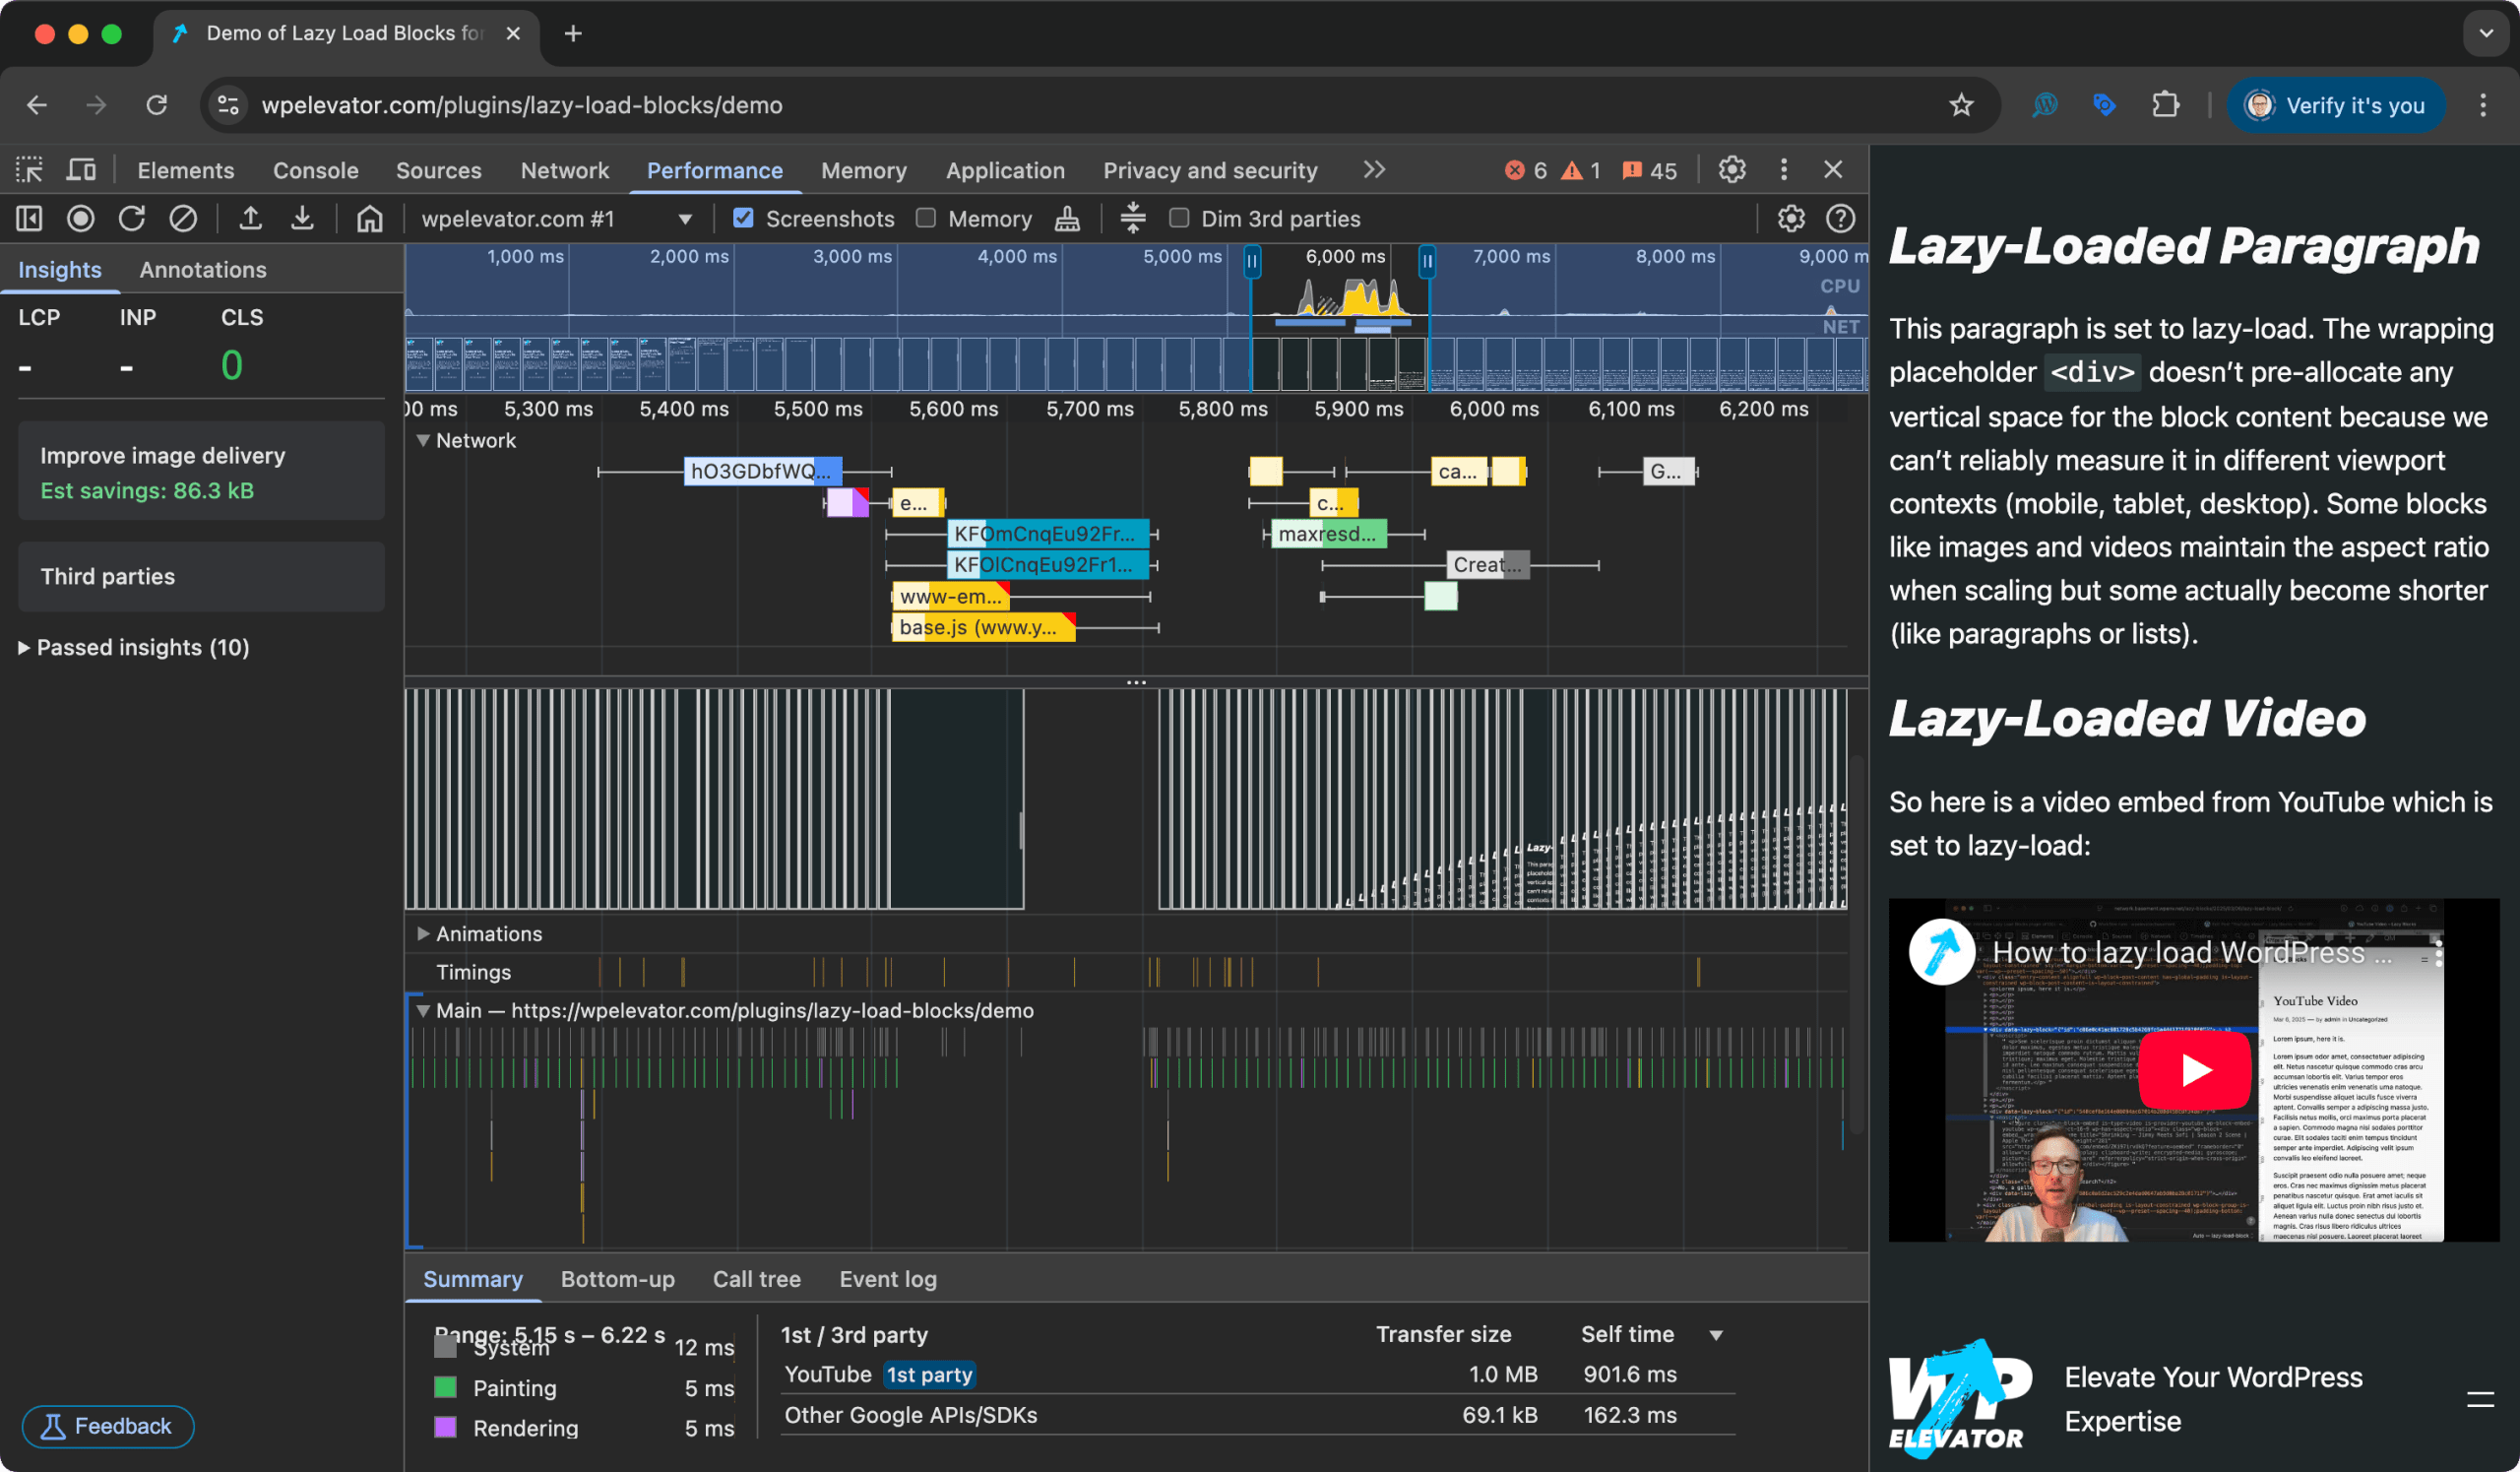Click the WP Elevator logo
The height and width of the screenshot is (1472, 2520).
tap(1960, 1399)
